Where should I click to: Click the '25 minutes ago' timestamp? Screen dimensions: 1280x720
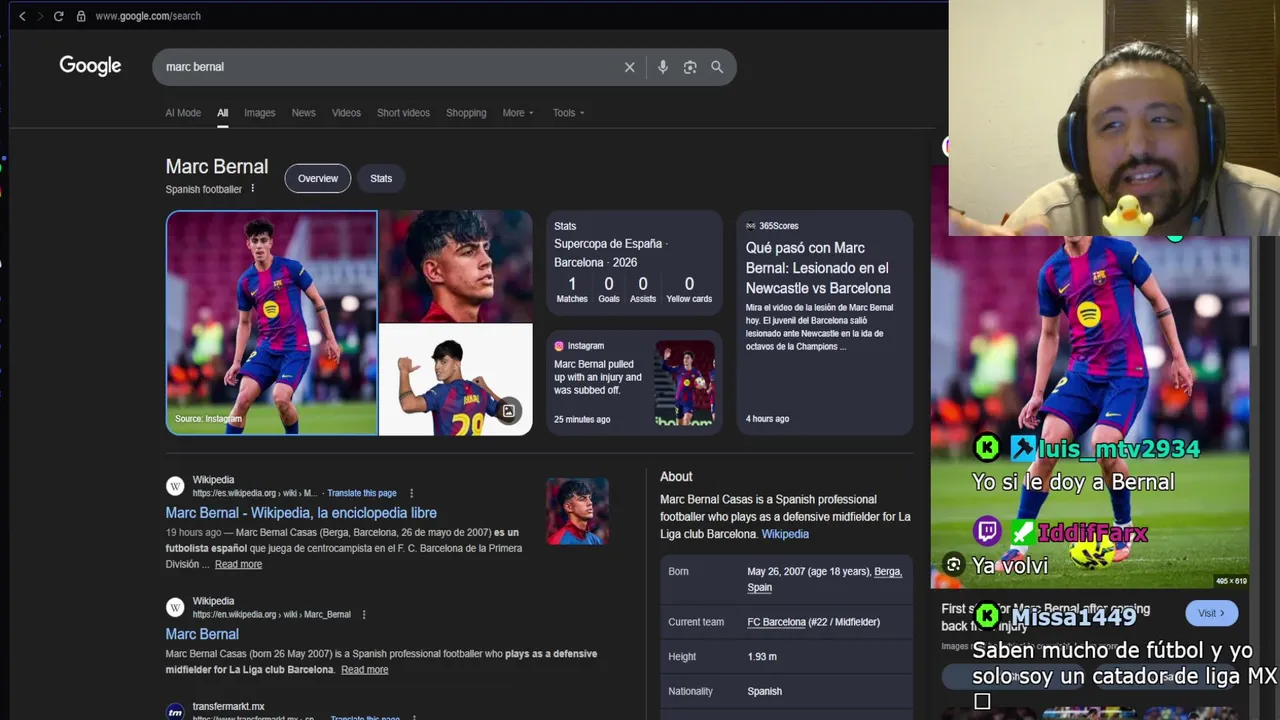click(x=582, y=419)
